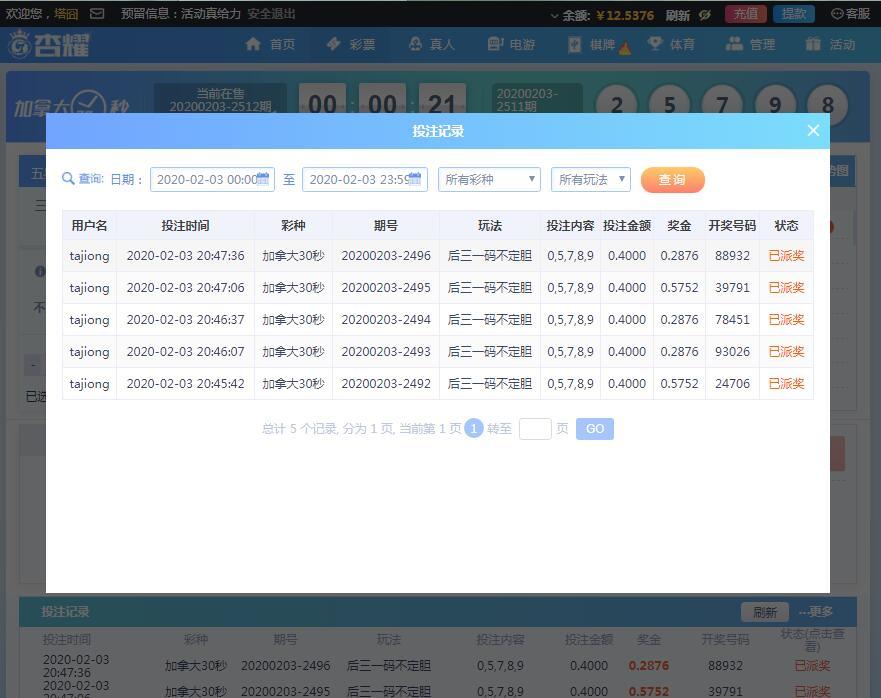881x698 pixels.
Task: Click 已派奖 status for period 20200203-2495
Action: 787,288
